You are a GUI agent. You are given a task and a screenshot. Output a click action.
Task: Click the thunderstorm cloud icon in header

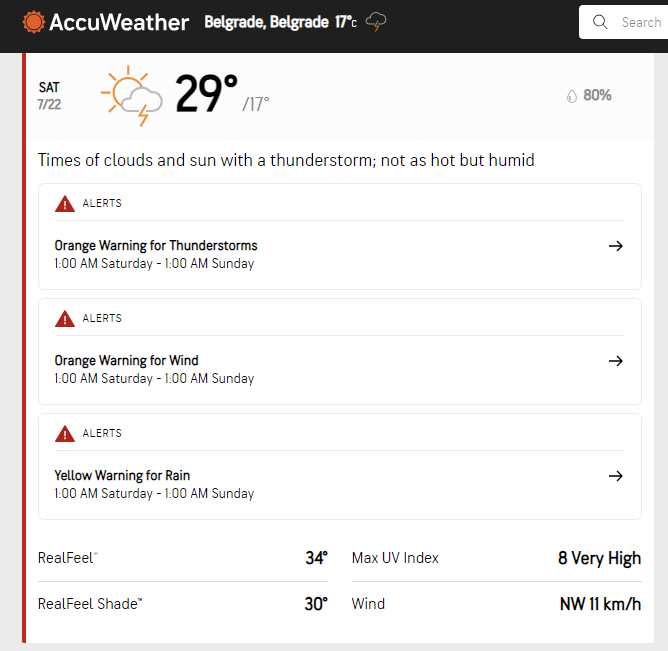[377, 22]
